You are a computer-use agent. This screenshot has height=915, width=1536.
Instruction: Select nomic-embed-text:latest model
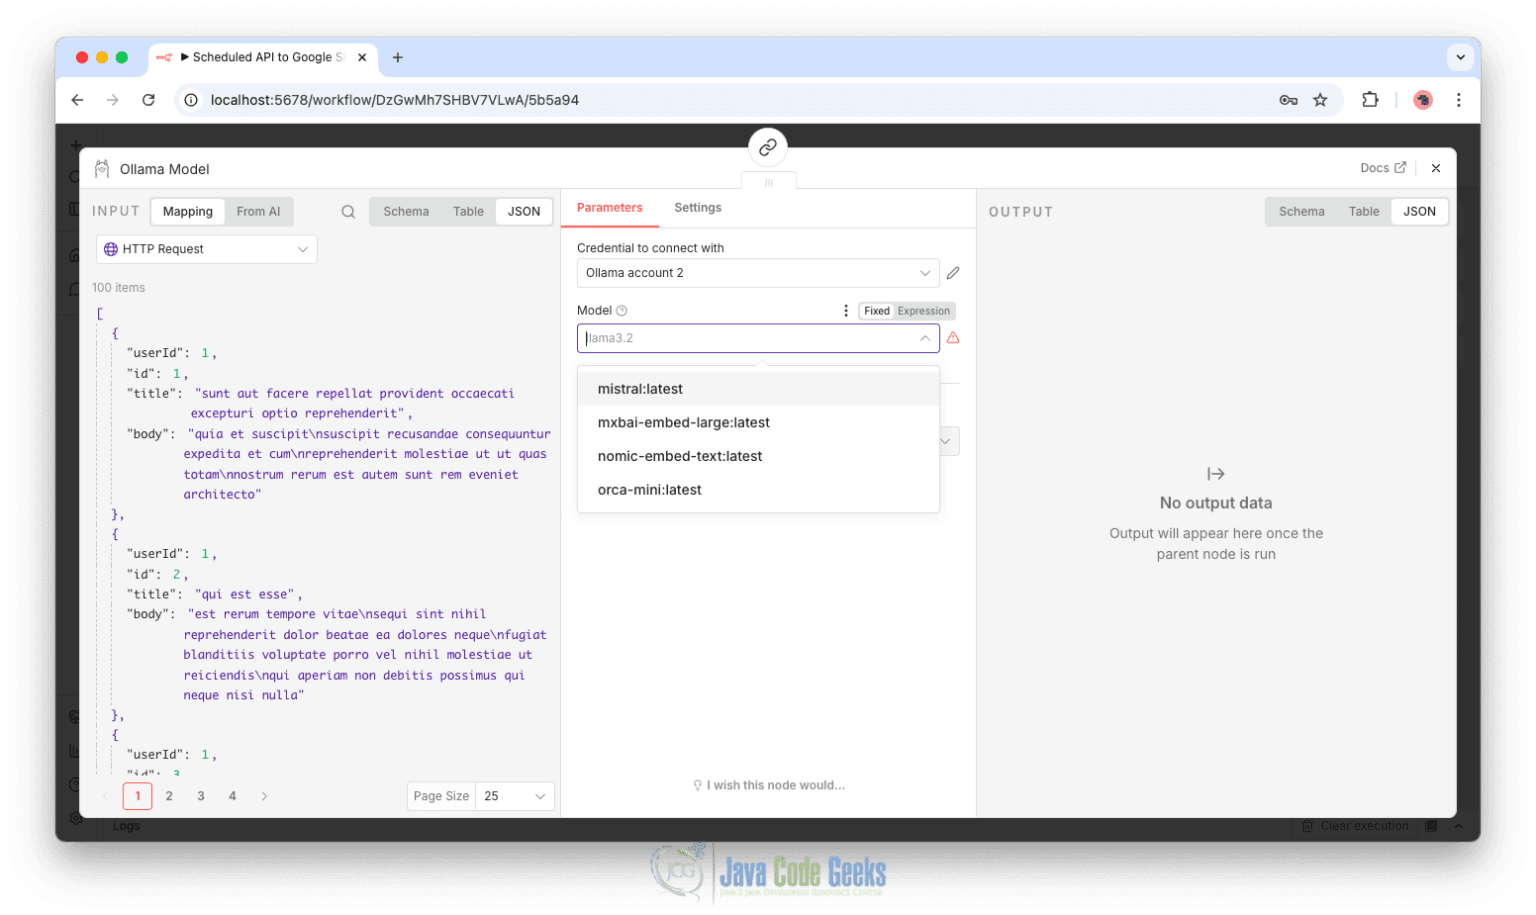(x=758, y=456)
